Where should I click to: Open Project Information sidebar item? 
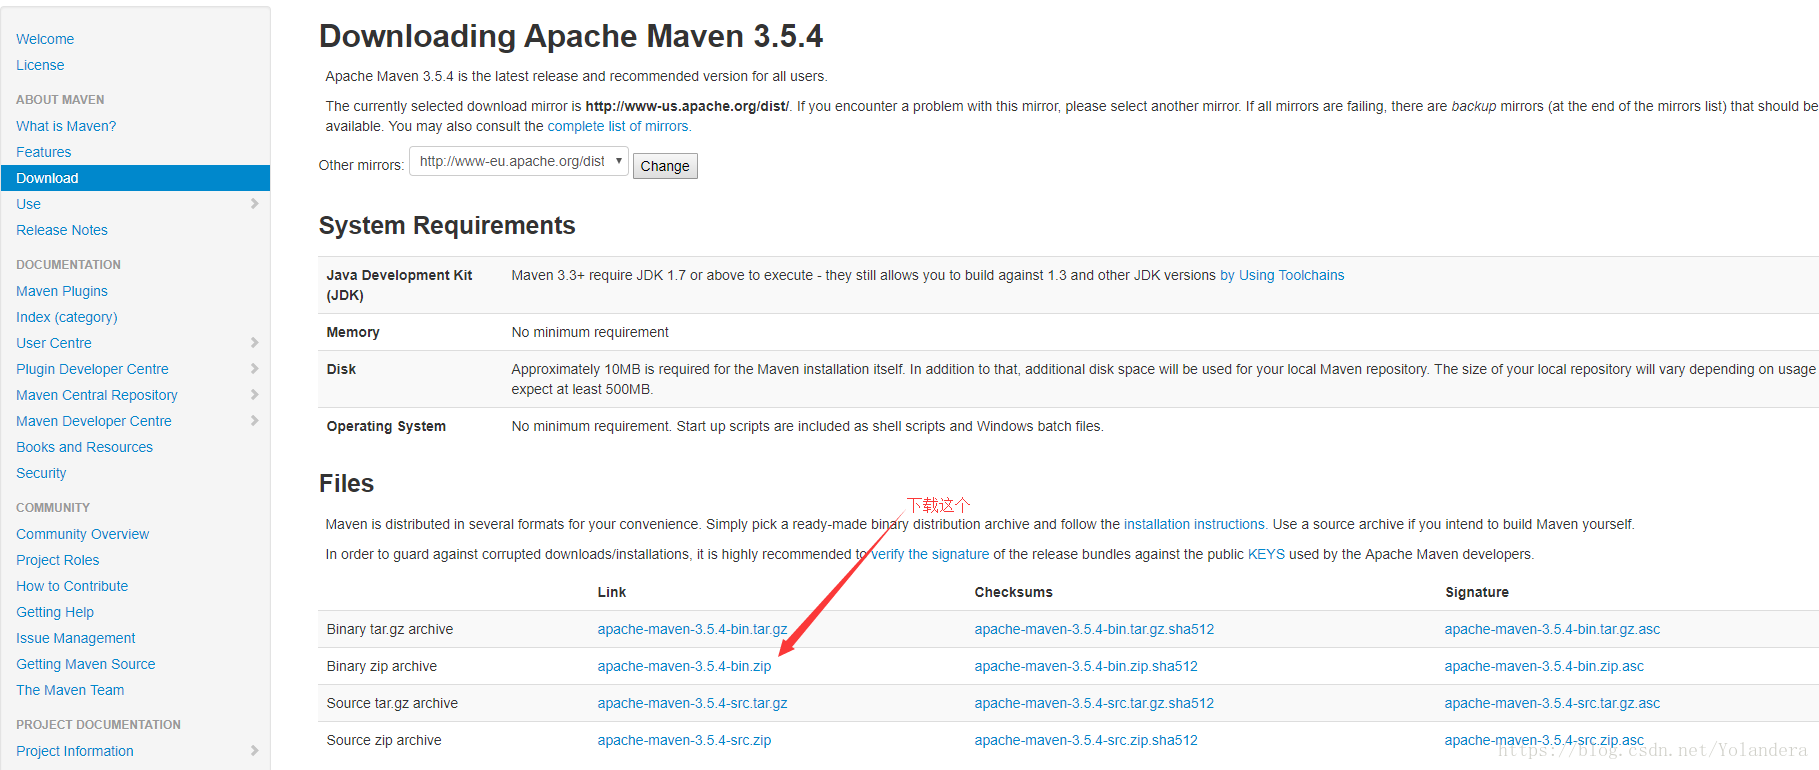[x=75, y=751]
